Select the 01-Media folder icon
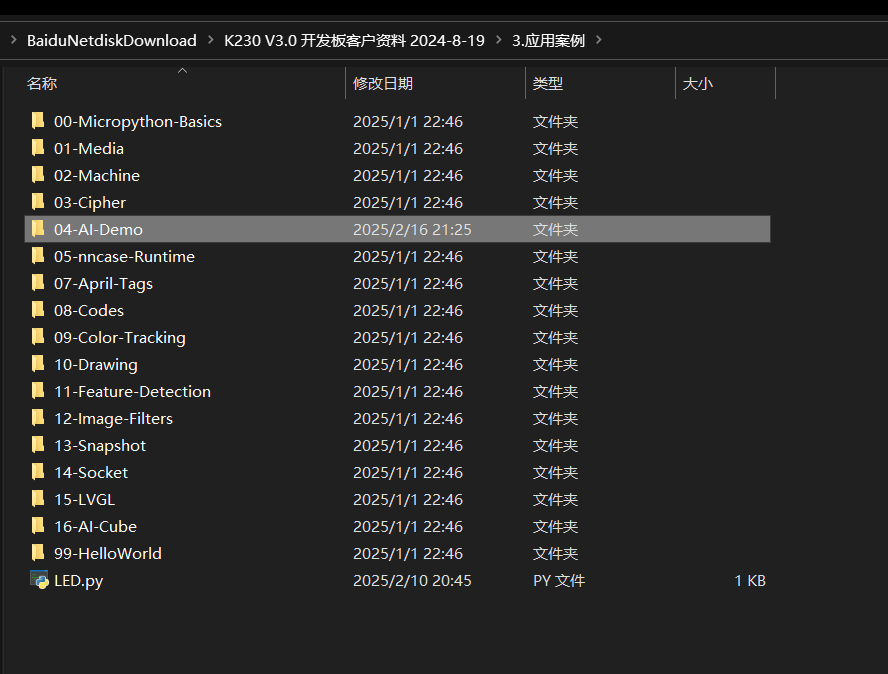Screen dimensions: 888x674 pos(38,148)
